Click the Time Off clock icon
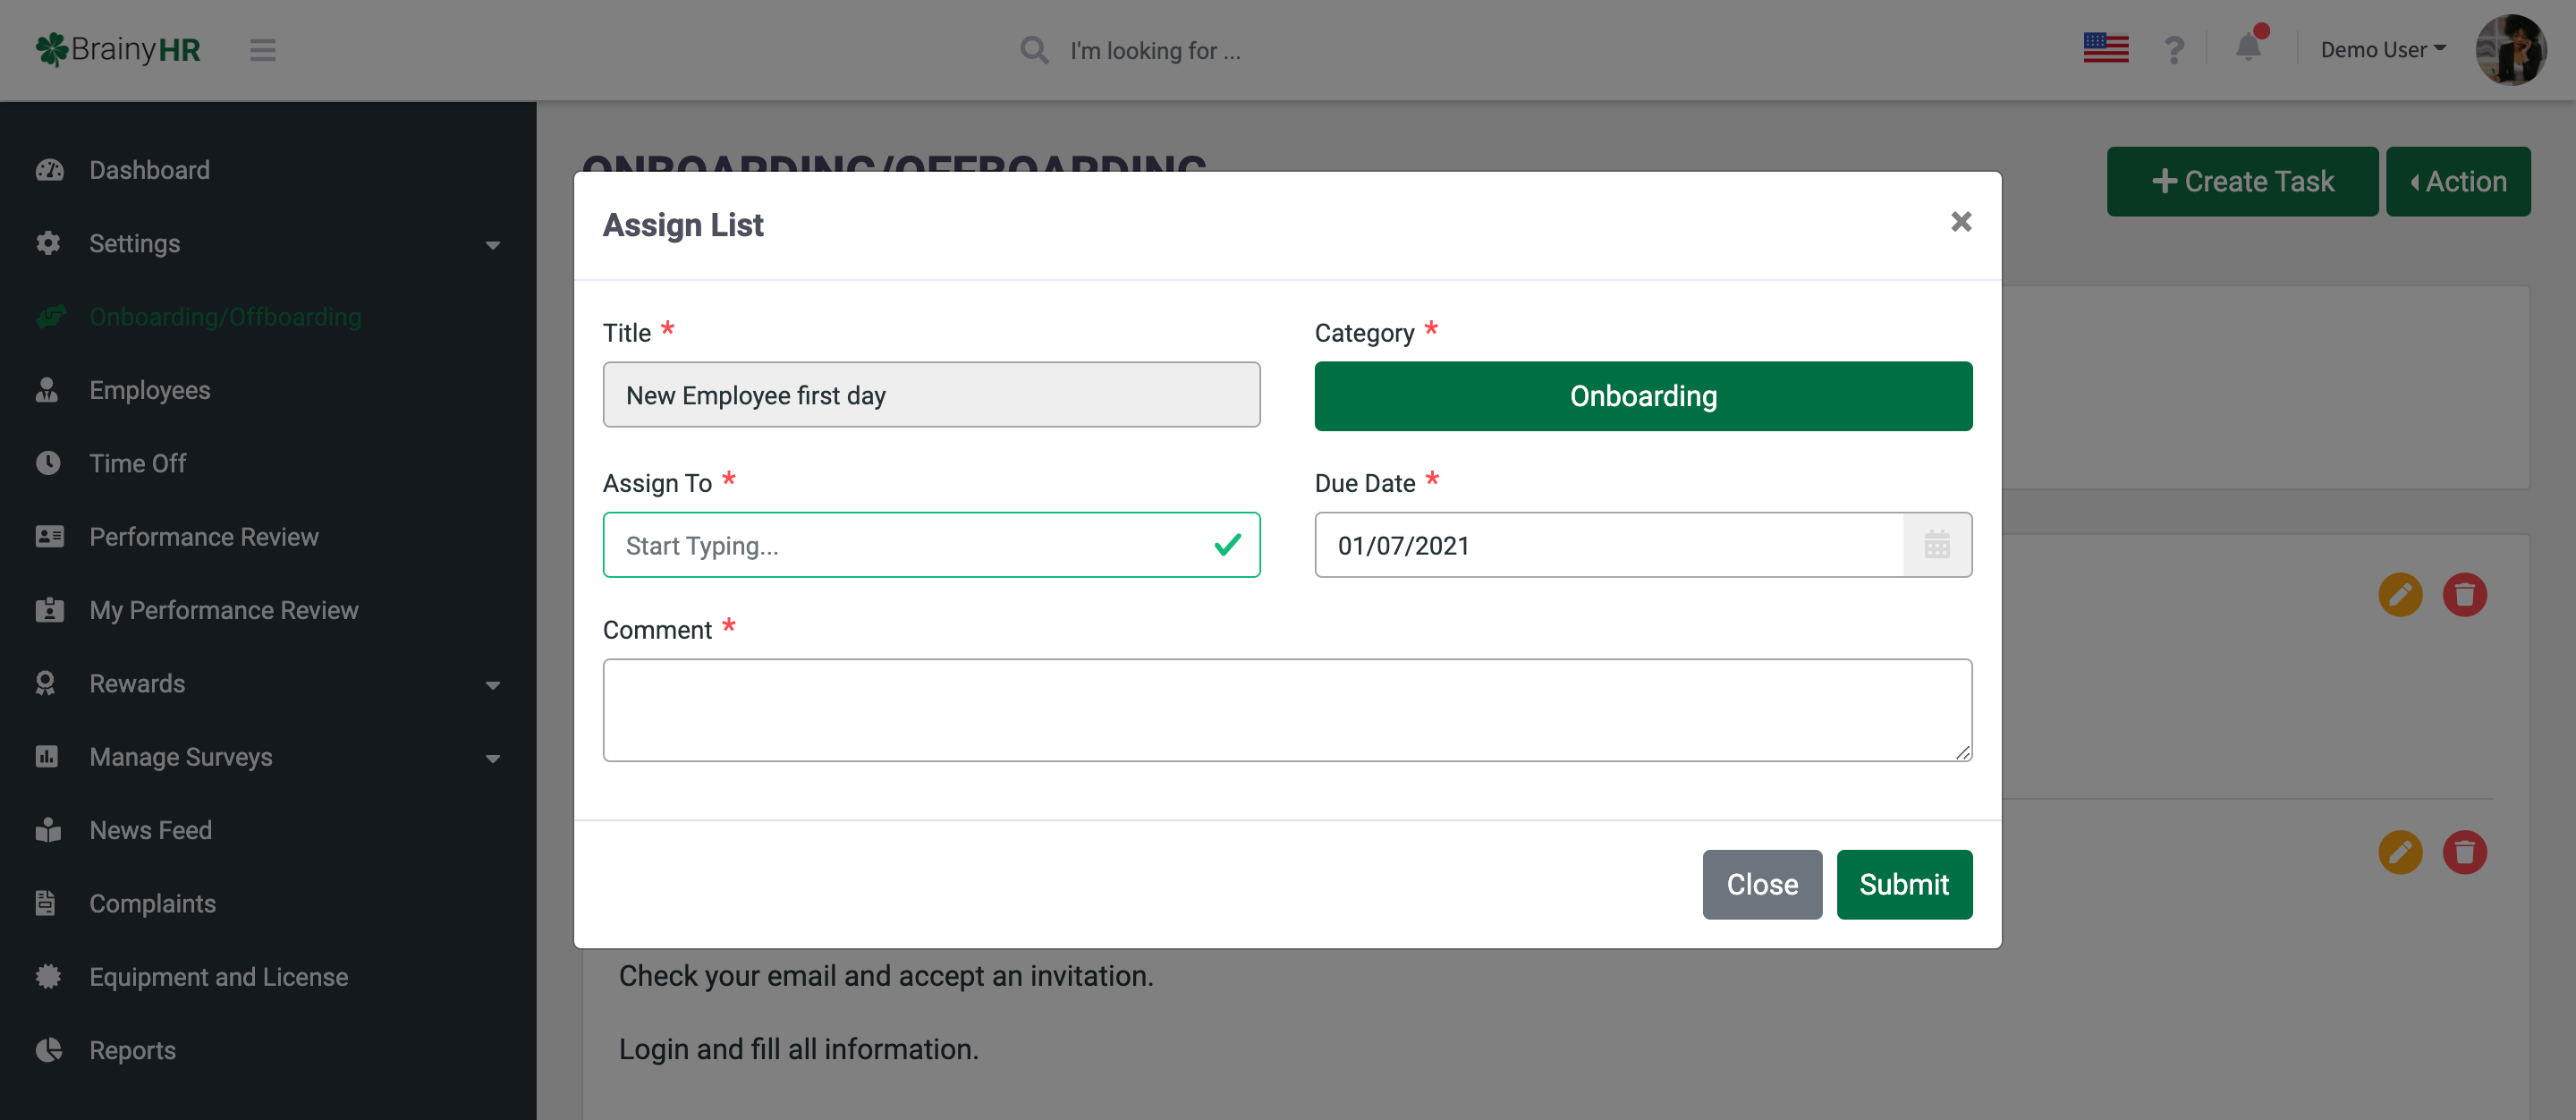This screenshot has width=2576, height=1120. pyautogui.click(x=48, y=463)
